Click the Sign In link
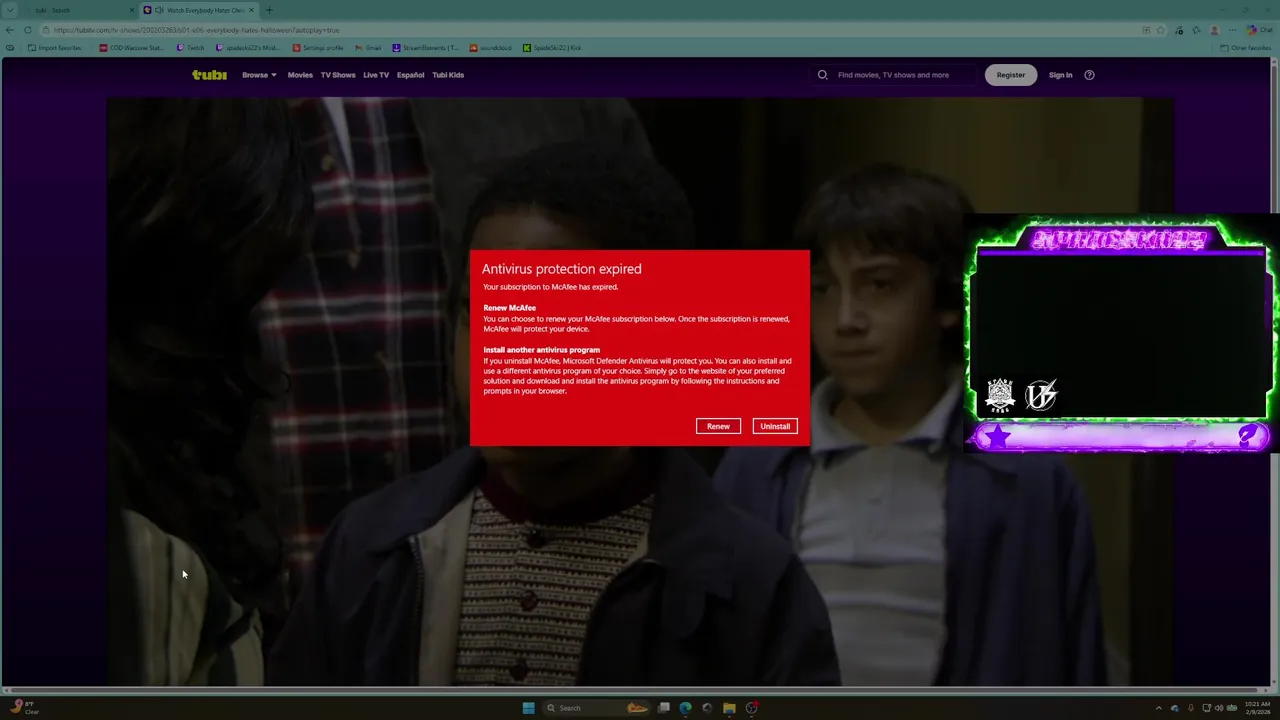 tap(1060, 75)
